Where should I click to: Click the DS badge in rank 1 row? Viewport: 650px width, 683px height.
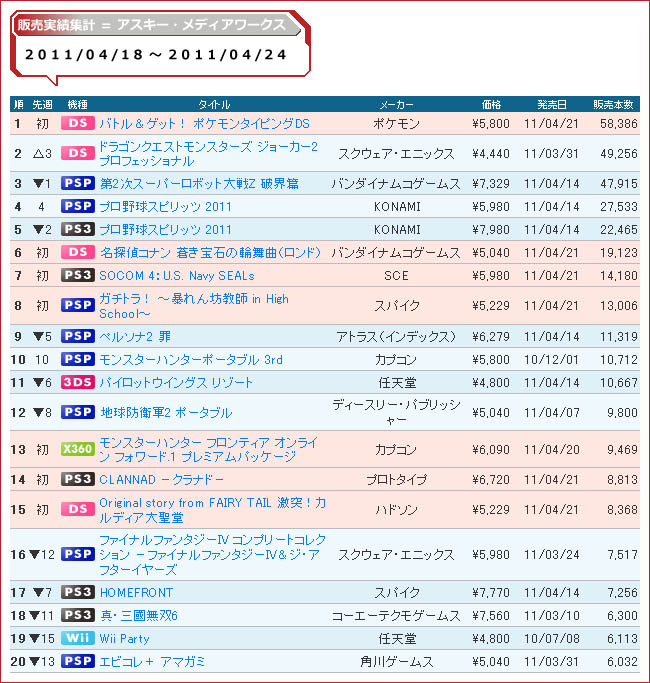pyautogui.click(x=78, y=123)
